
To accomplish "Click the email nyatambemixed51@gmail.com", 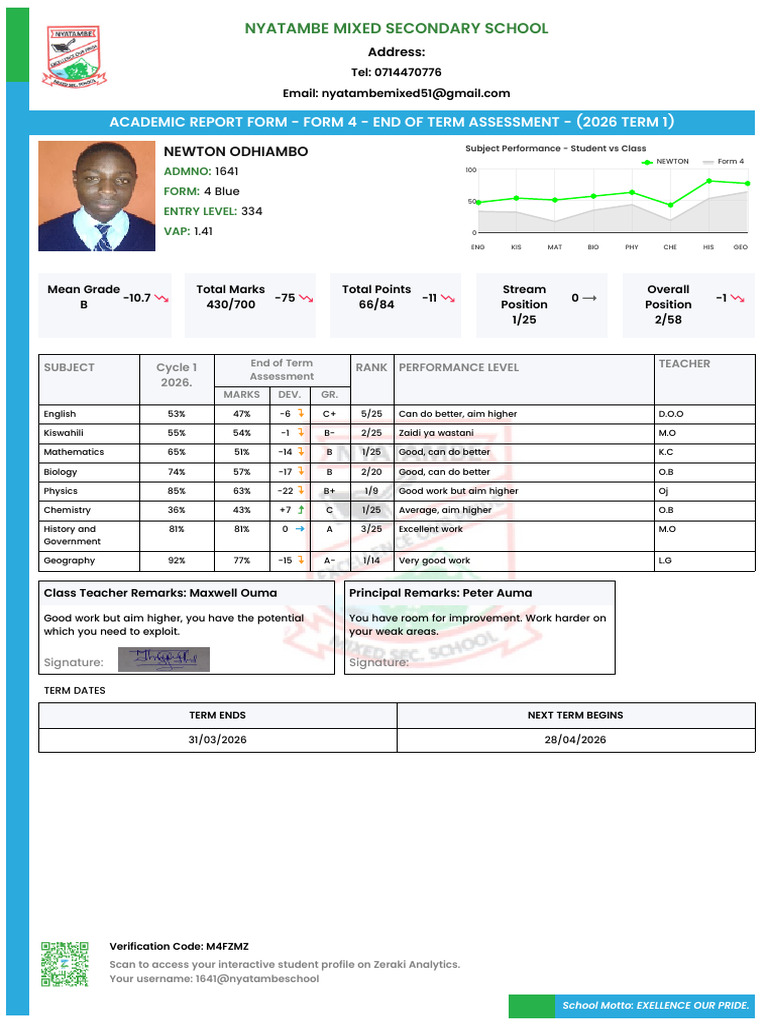I will (415, 93).
